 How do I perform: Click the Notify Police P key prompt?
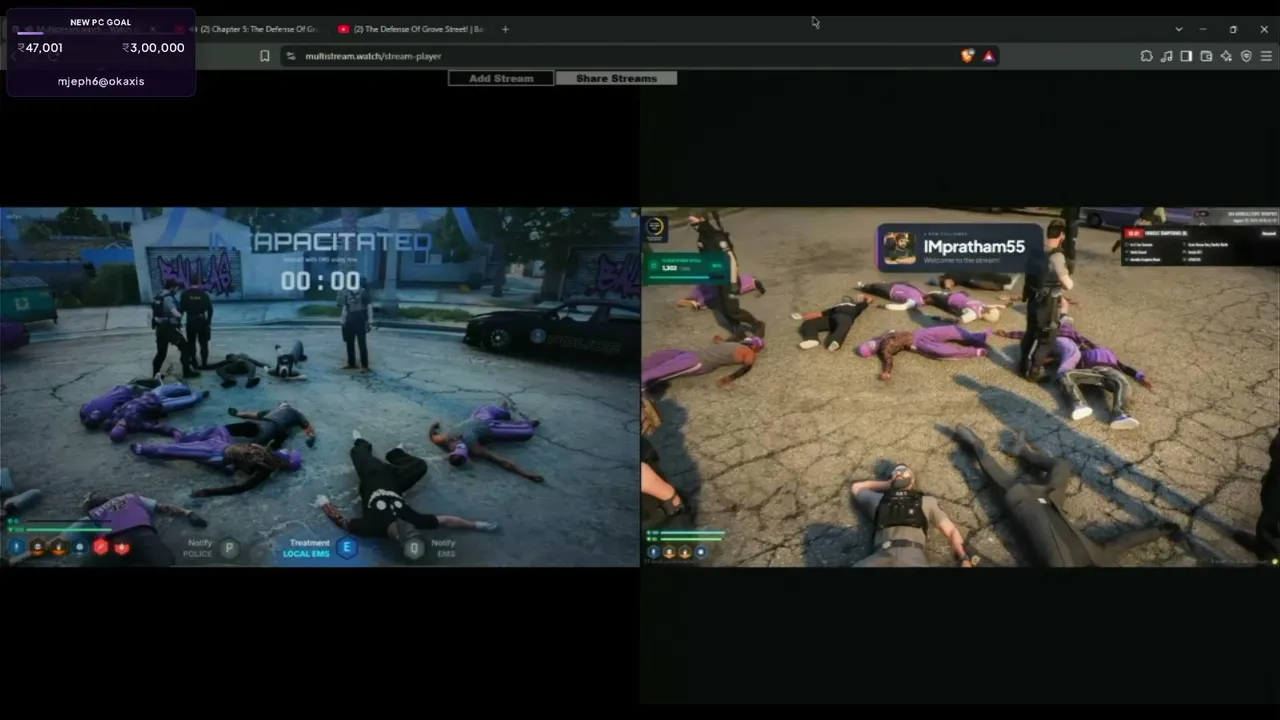tap(229, 548)
